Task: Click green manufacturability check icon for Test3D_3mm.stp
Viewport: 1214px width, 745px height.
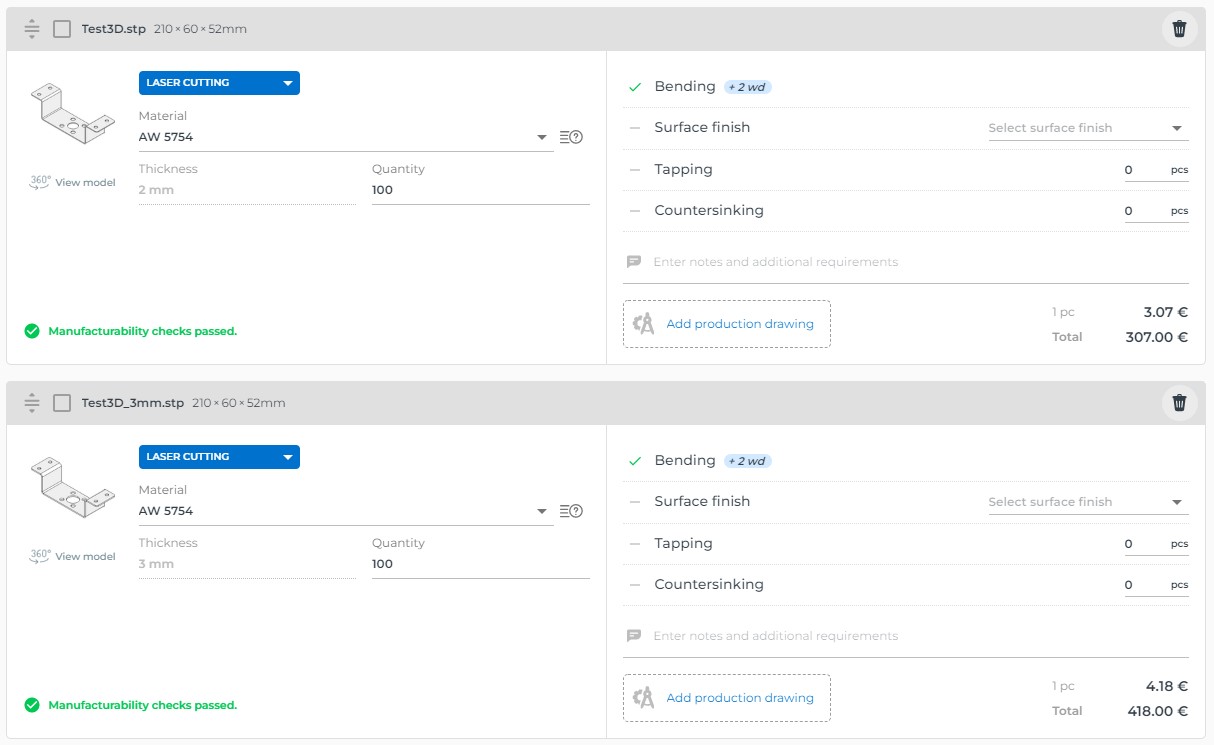Action: pos(32,705)
